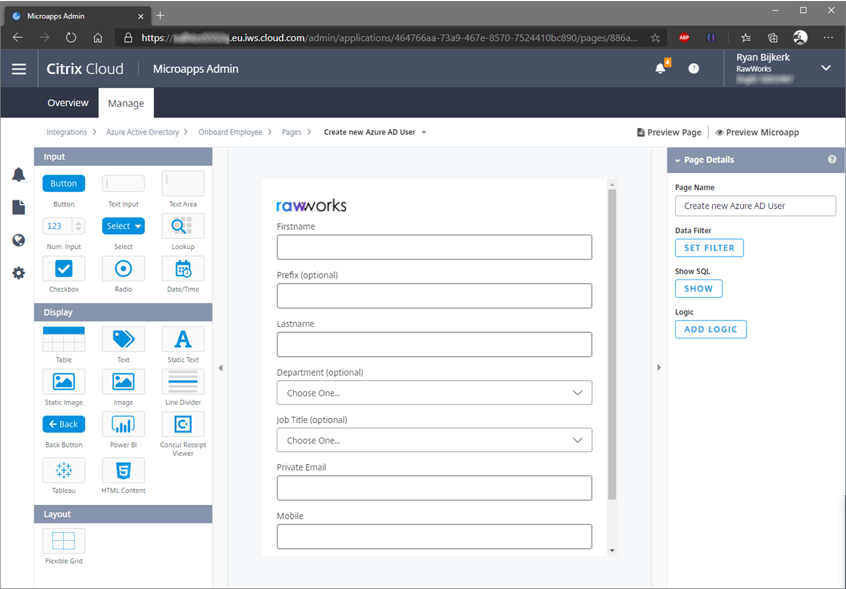Bookmark this page with the star icon
846x589 pixels.
(655, 38)
